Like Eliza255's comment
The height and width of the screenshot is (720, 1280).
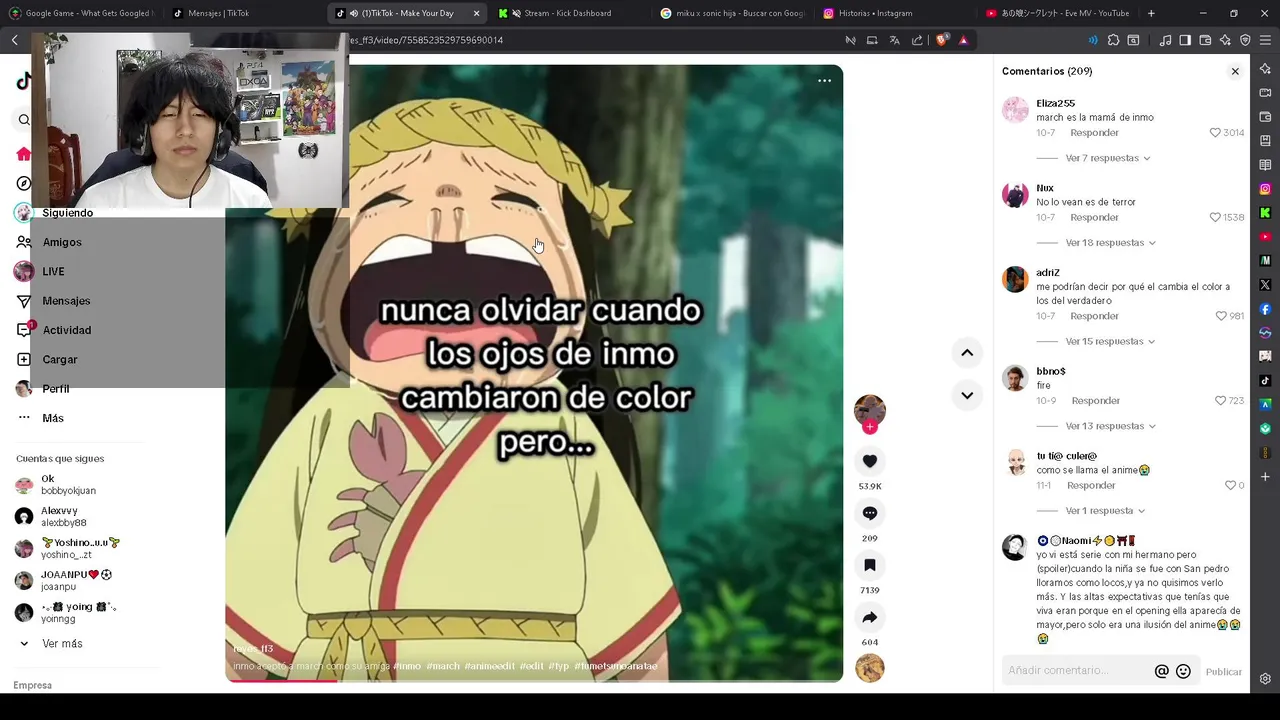pos(1215,133)
